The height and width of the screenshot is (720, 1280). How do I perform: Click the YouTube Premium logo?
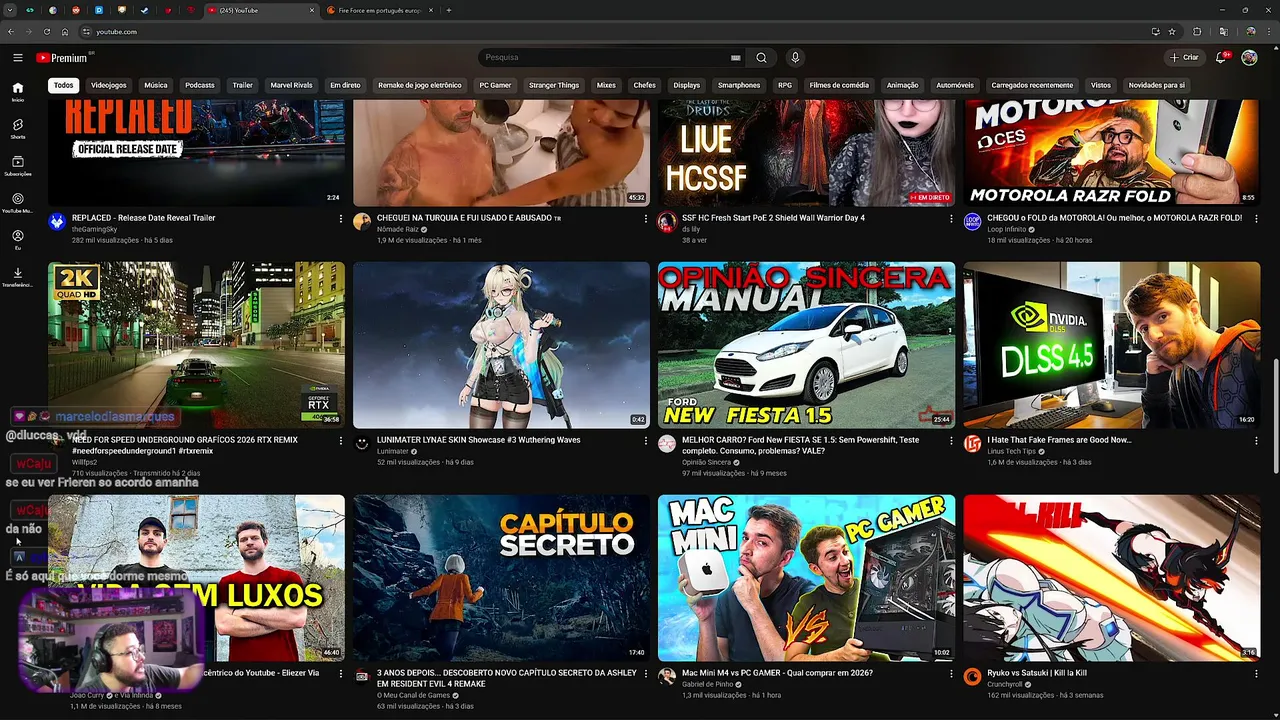pos(62,58)
